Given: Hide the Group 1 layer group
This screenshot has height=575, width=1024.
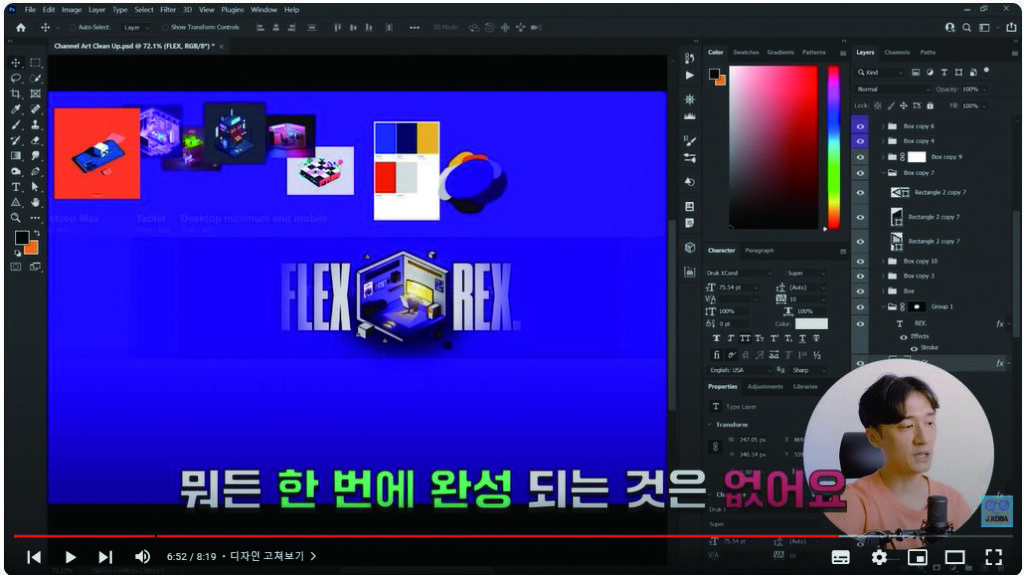Looking at the screenshot, I should click(x=860, y=306).
